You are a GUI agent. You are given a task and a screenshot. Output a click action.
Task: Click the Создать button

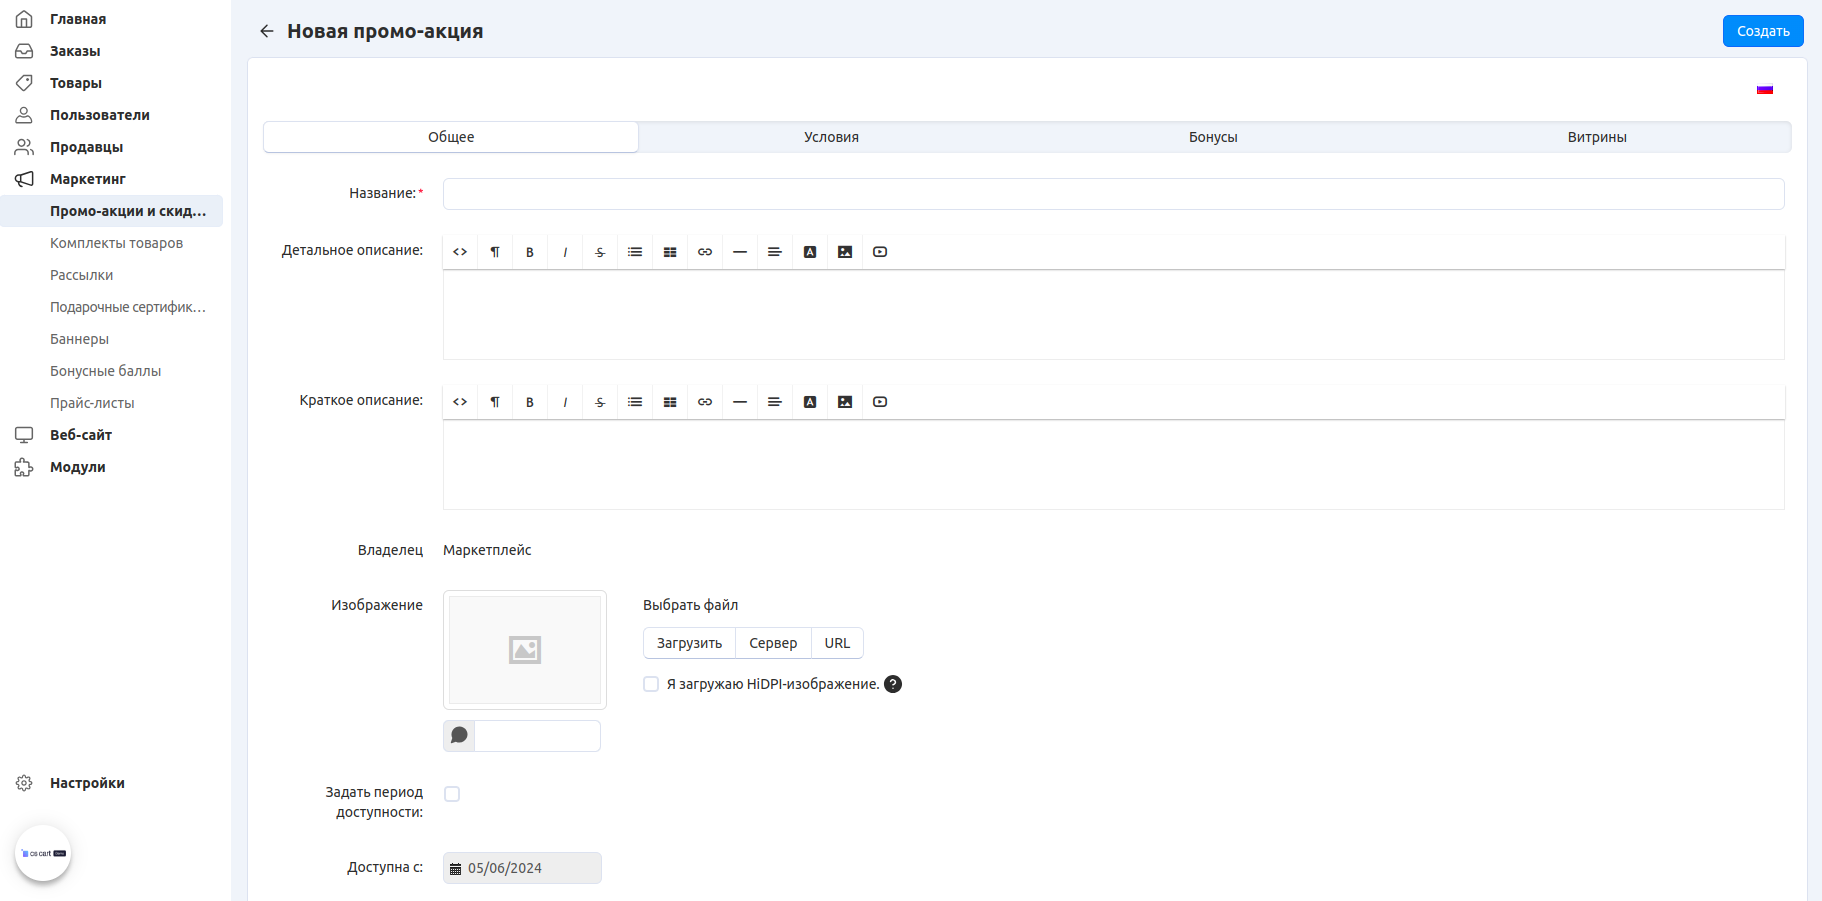[1762, 31]
